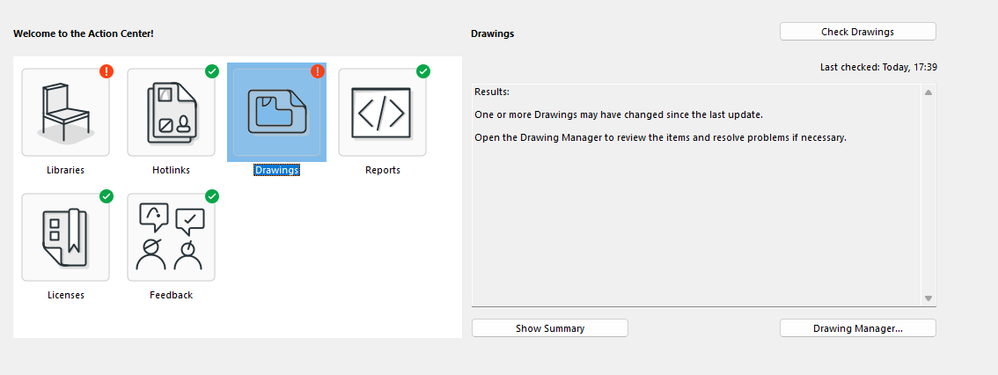Click the results scrollbar down arrow
Screen dimensions: 998x375
pyautogui.click(x=928, y=298)
